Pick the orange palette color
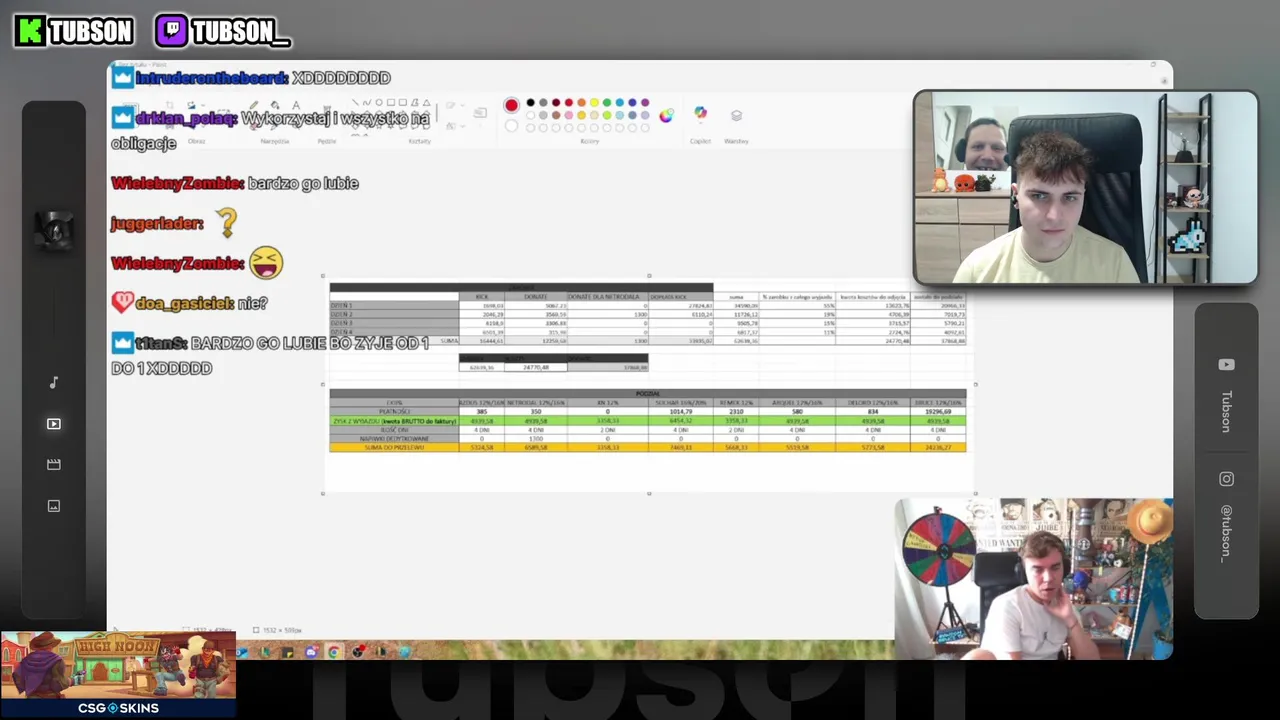 pyautogui.click(x=582, y=102)
